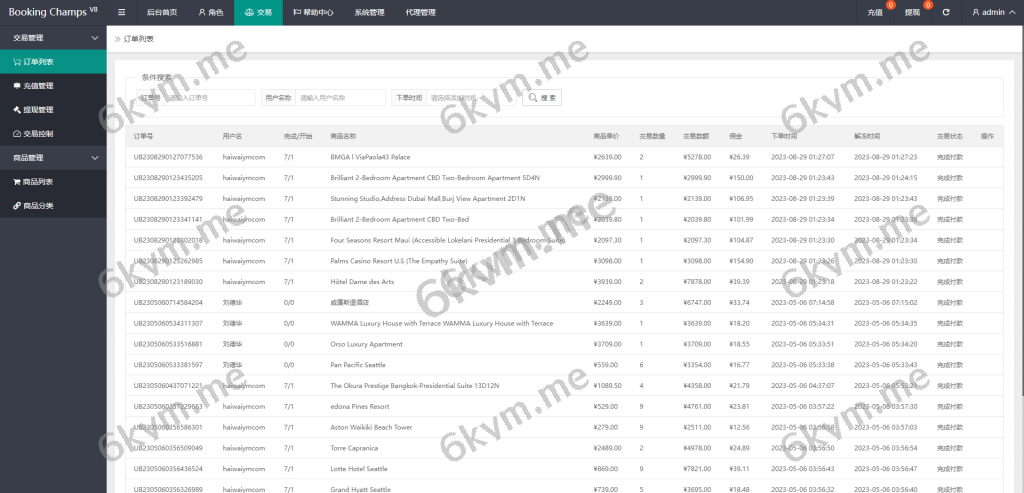Select 订单列表 in the sidebar

[x=38, y=62]
